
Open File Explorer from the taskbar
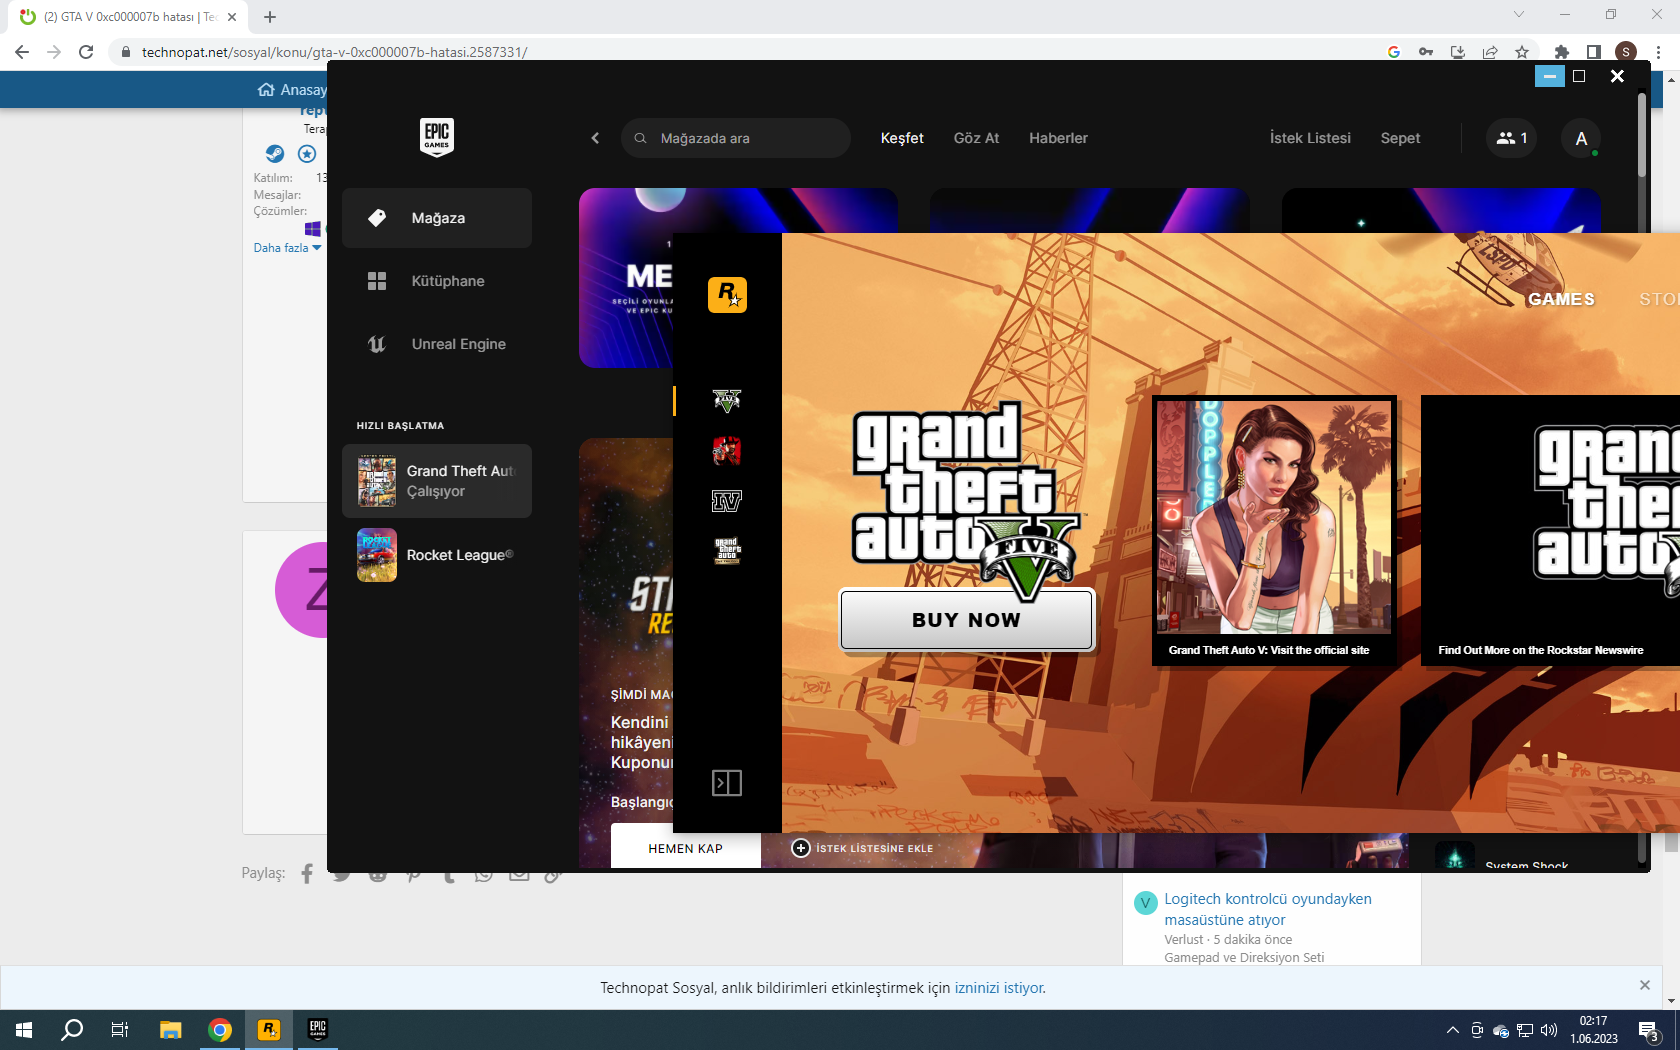pyautogui.click(x=171, y=1030)
